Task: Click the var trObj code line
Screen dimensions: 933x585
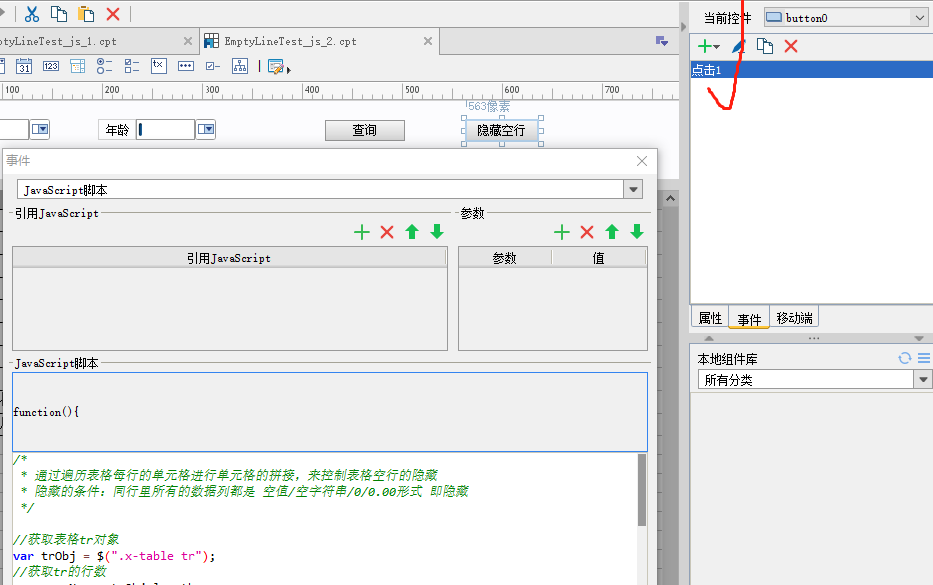Action: pyautogui.click(x=114, y=556)
